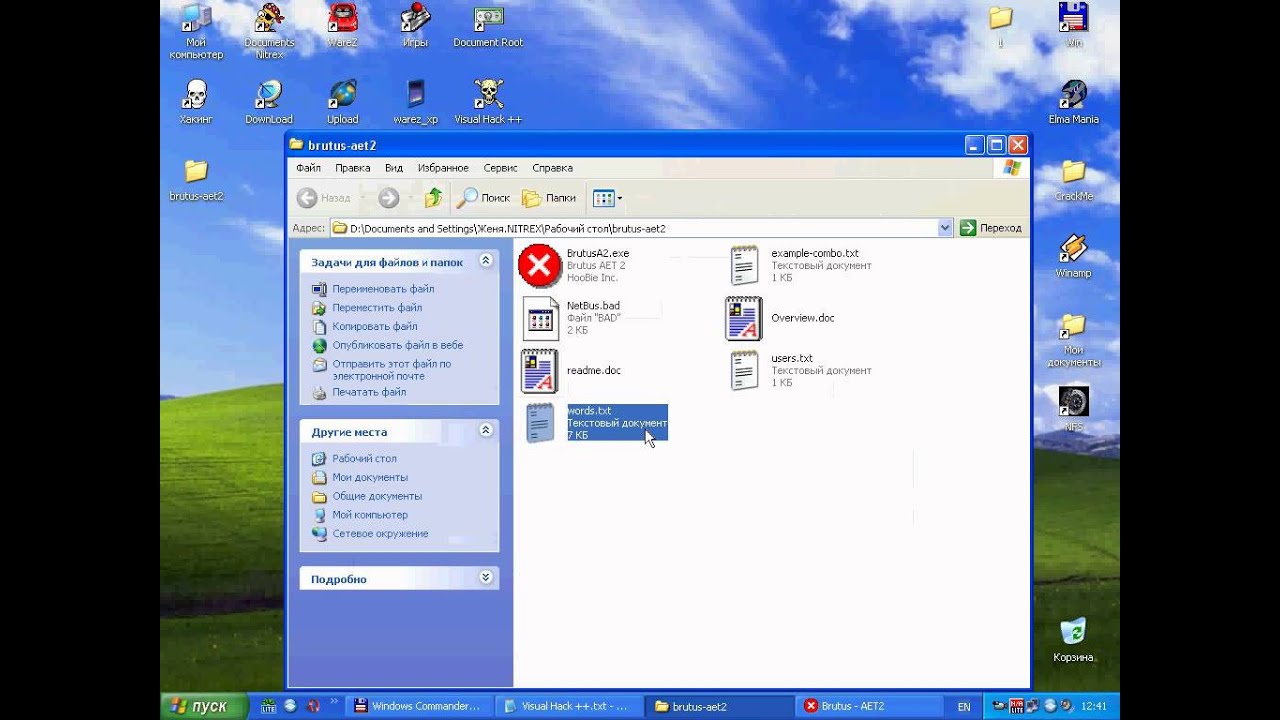The height and width of the screenshot is (720, 1280).
Task: Go to Мой компьютер in other places
Action: 370,515
